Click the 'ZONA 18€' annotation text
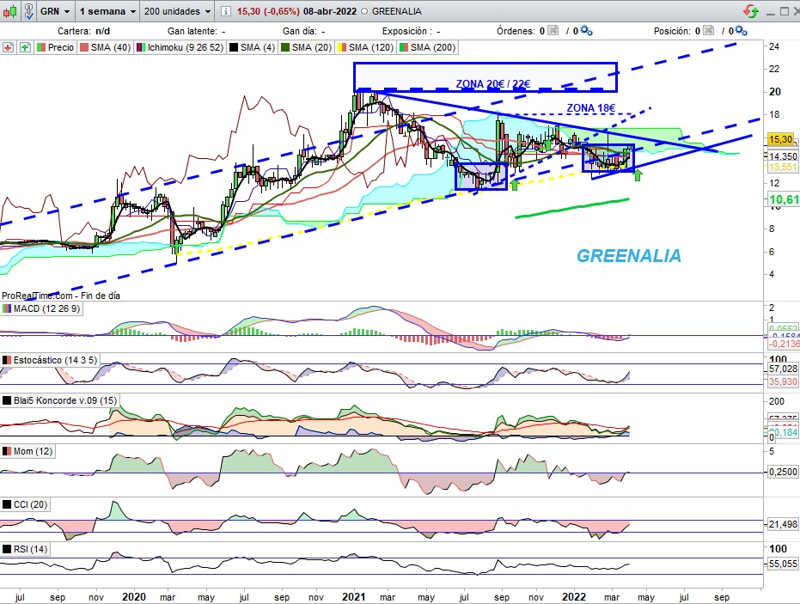This screenshot has height=604, width=800. [591, 108]
